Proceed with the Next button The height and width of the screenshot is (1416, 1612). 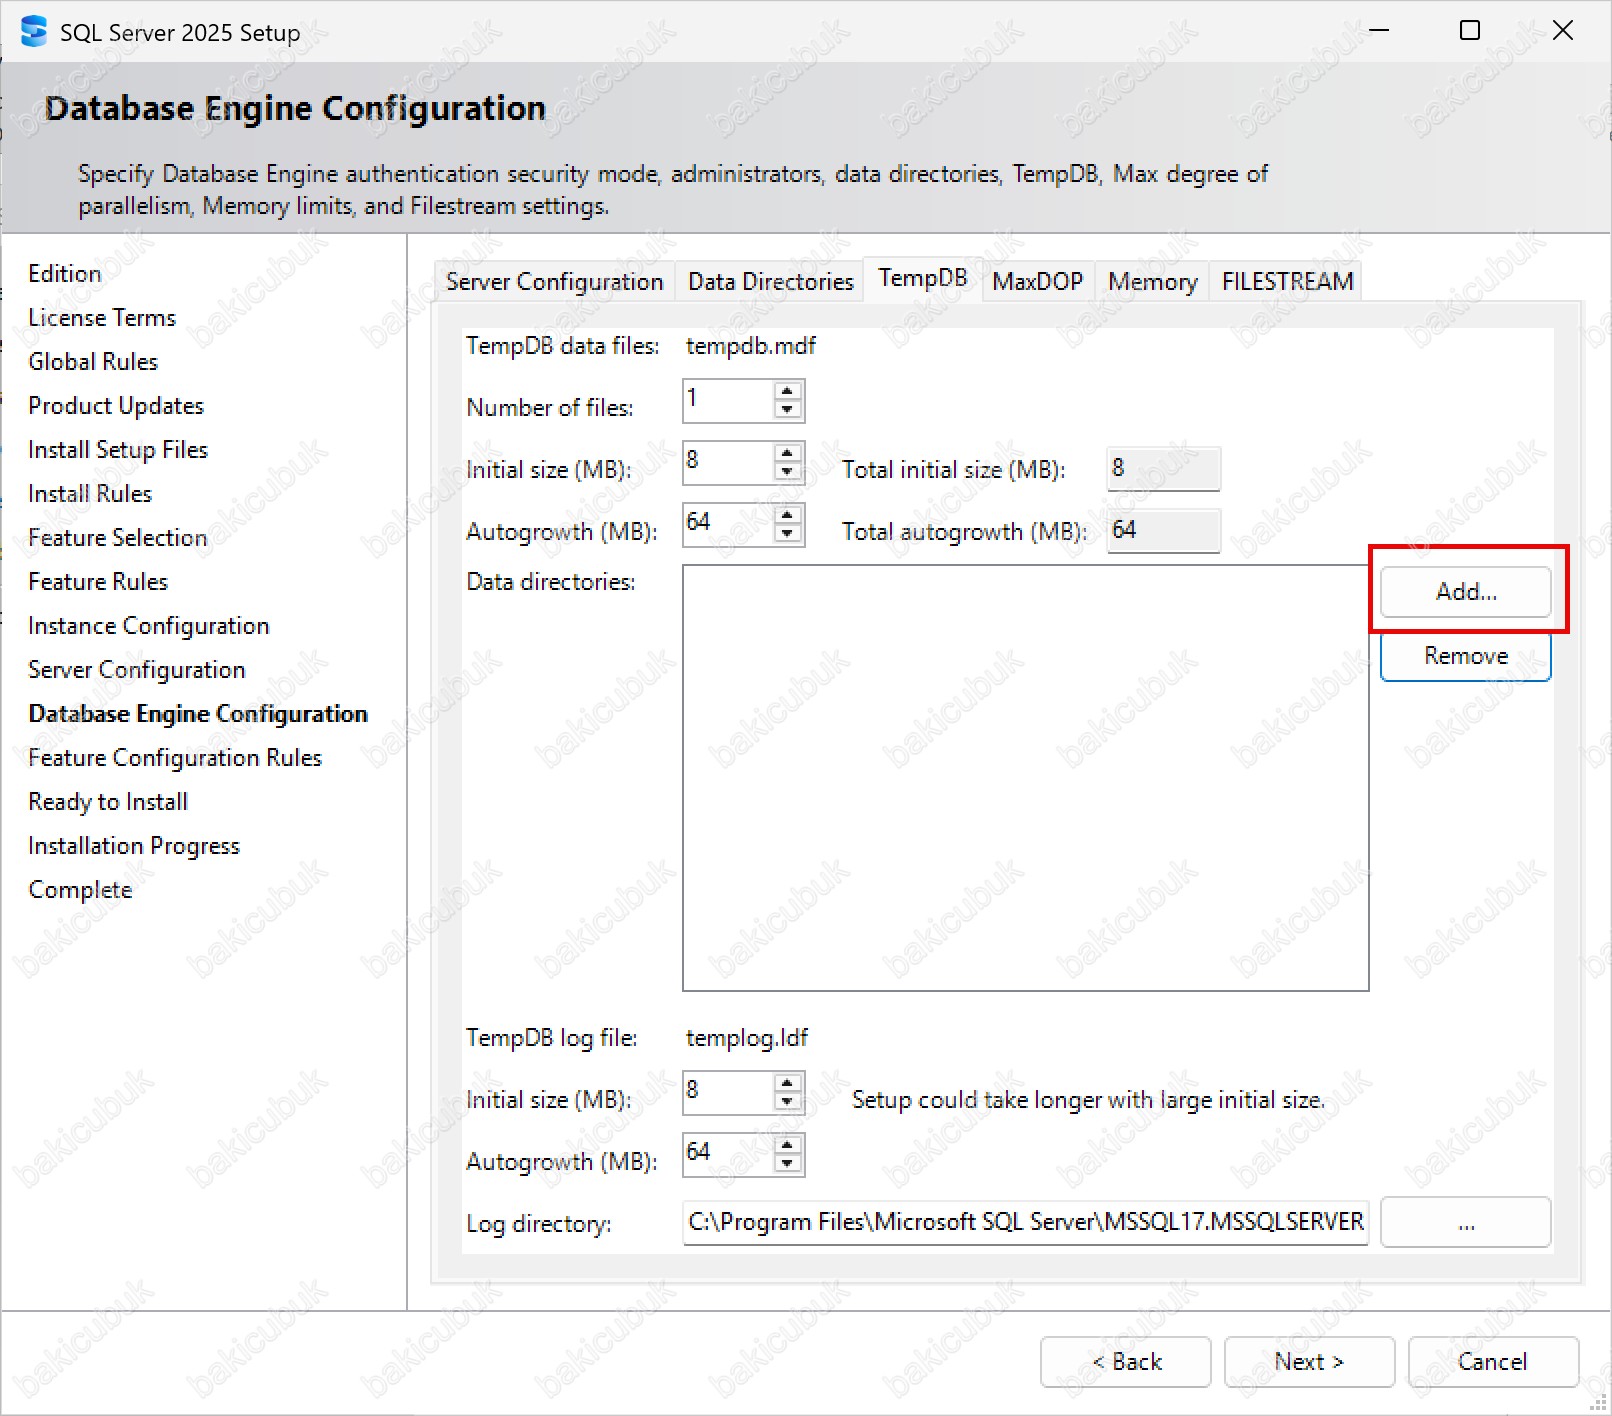coord(1308,1362)
